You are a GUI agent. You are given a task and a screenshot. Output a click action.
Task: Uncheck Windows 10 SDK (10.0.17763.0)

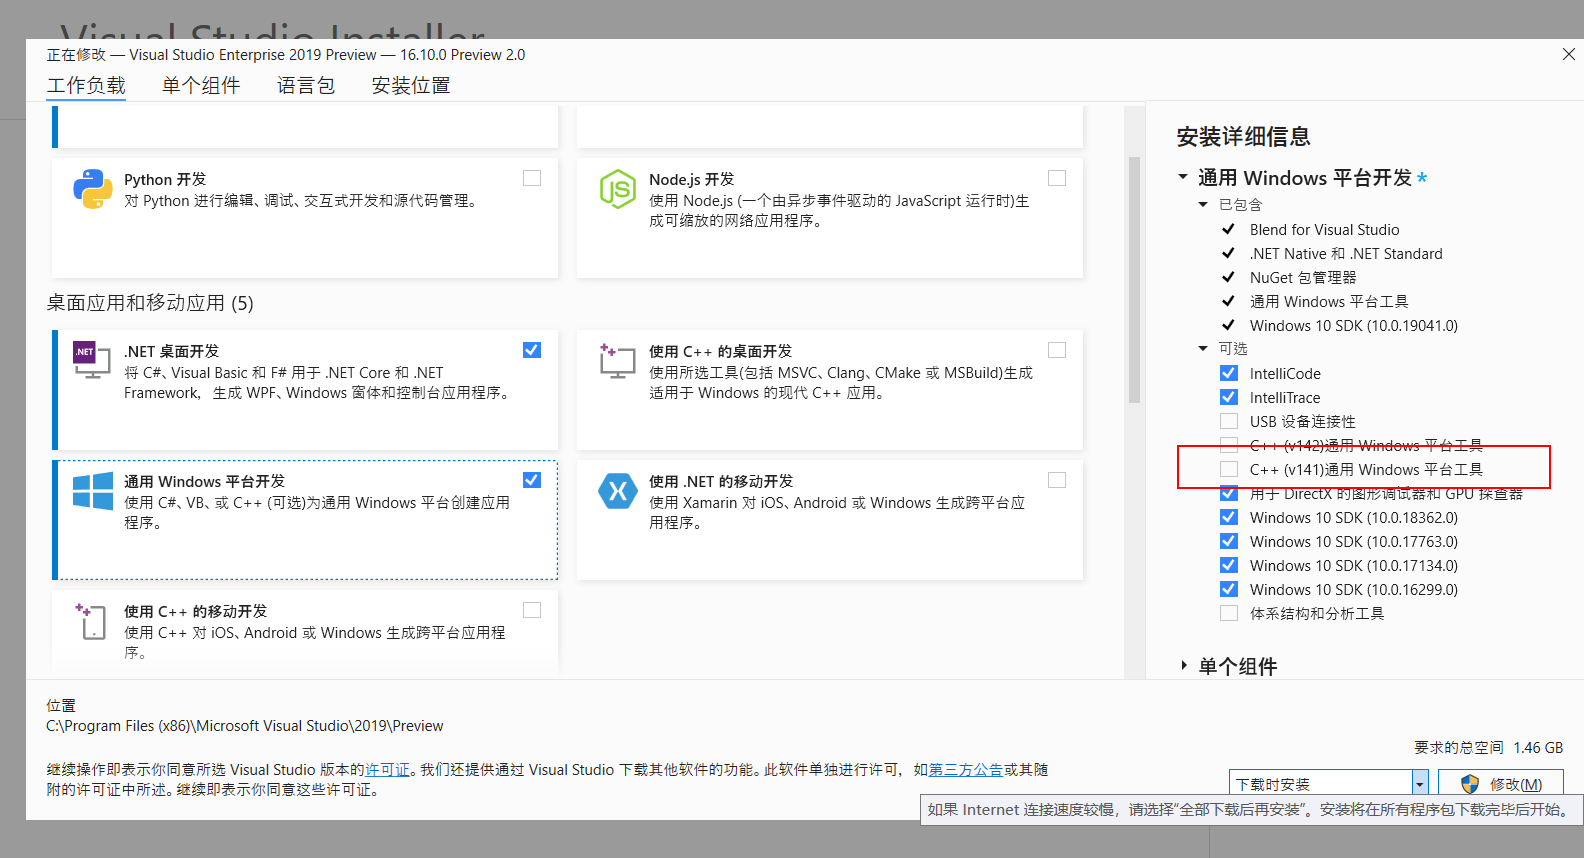pos(1229,541)
